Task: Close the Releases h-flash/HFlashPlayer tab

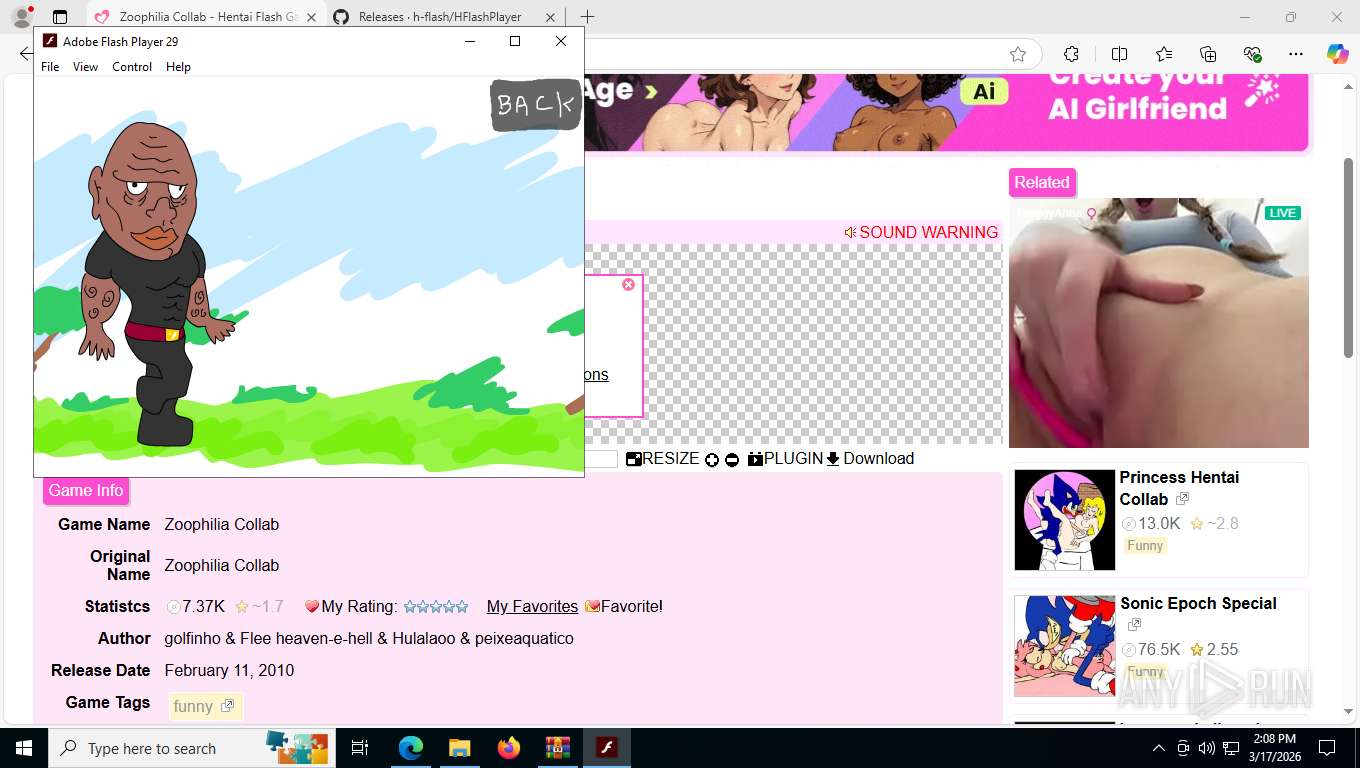Action: point(550,17)
